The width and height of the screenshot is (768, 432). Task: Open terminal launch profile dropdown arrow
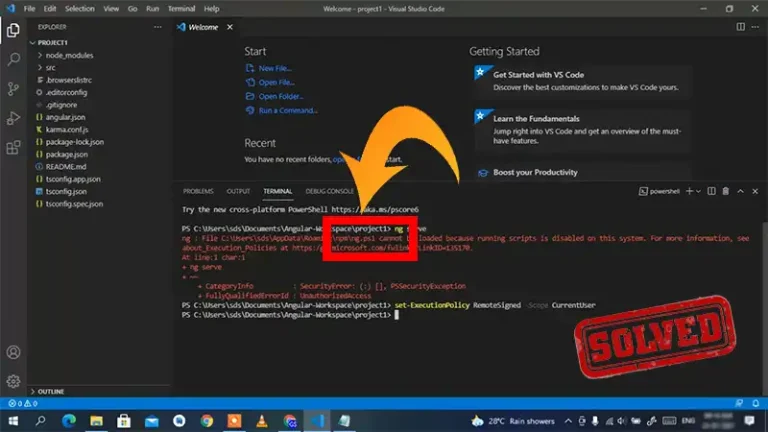[x=698, y=191]
